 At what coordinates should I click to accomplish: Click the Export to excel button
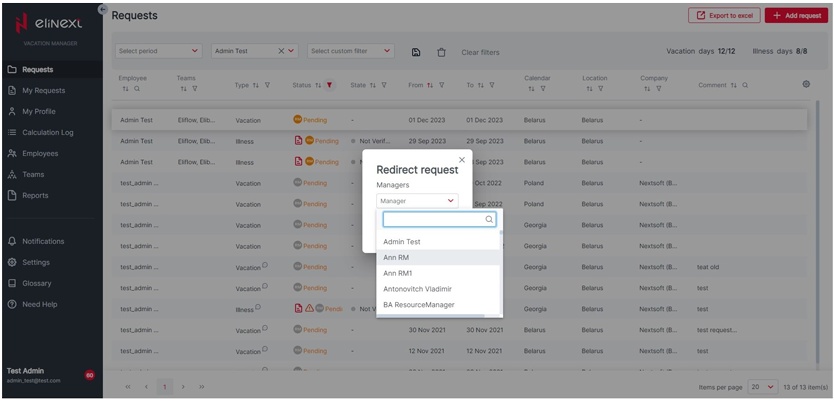pyautogui.click(x=724, y=15)
